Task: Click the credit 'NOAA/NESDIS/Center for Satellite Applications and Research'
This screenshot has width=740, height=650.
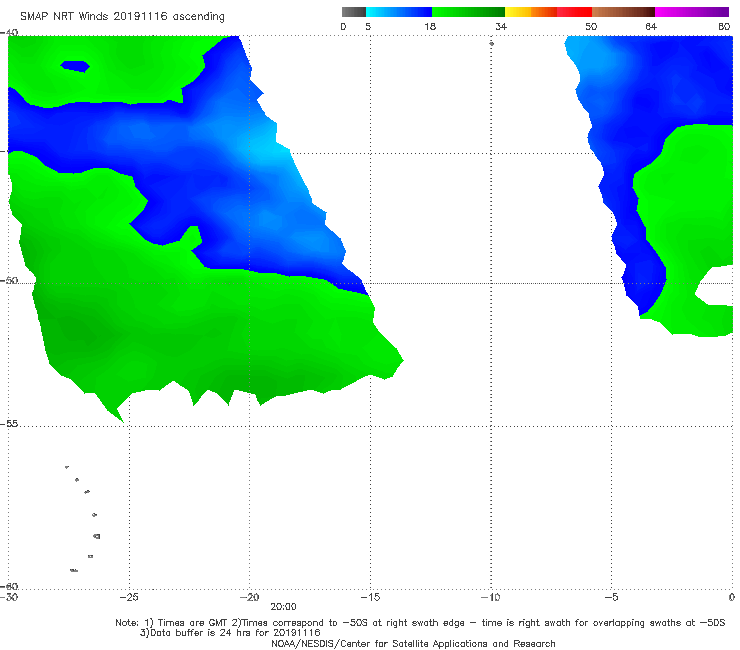Action: (413, 643)
